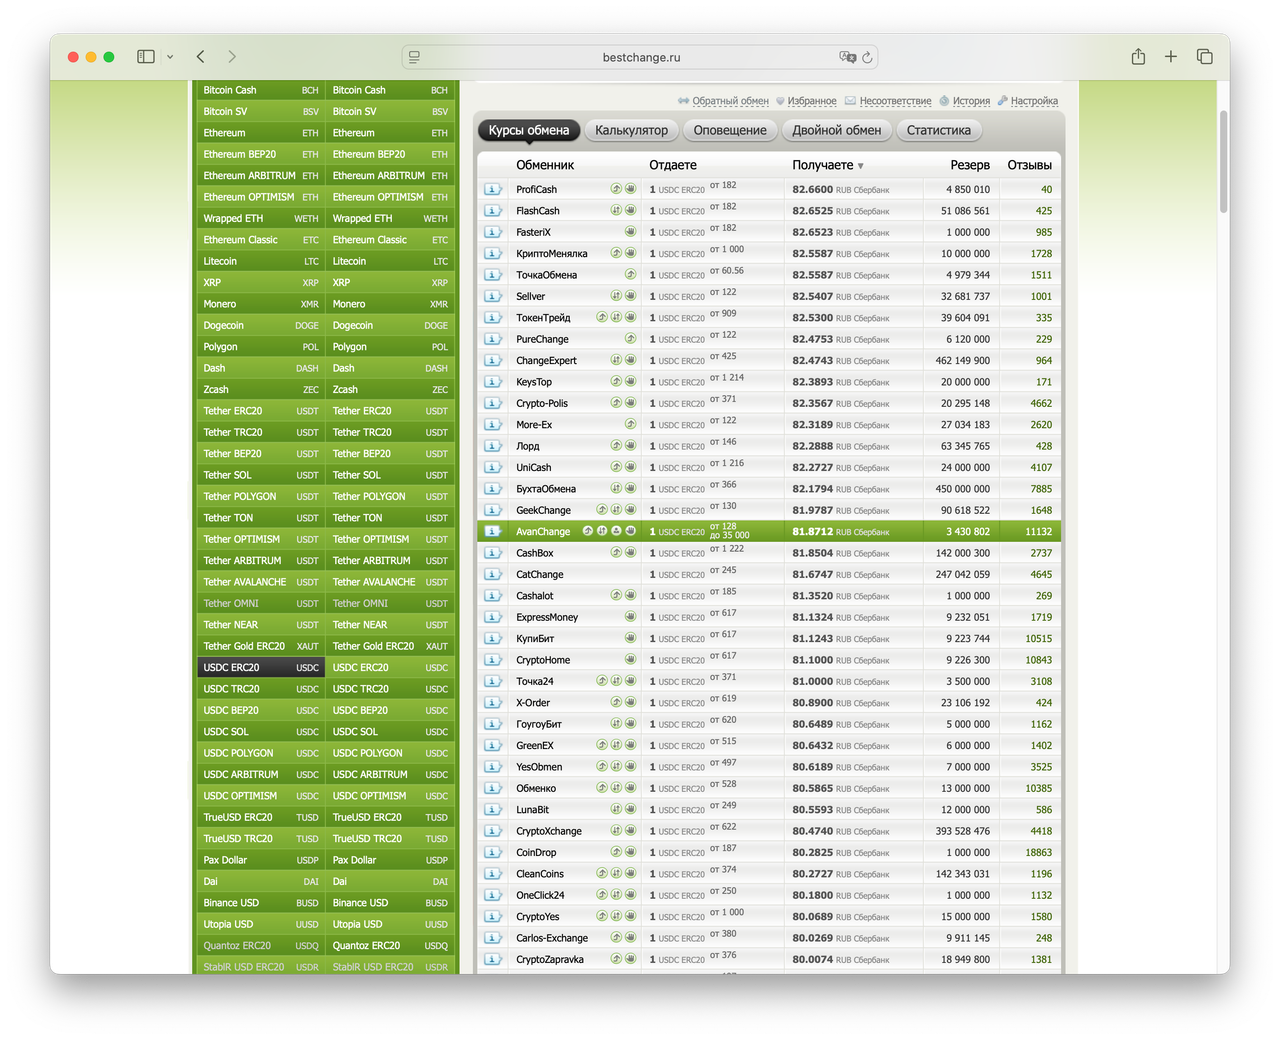Viewport: 1280px width, 1040px height.
Task: Open ChangeExpert's 964 reviews link
Action: (x=1043, y=361)
